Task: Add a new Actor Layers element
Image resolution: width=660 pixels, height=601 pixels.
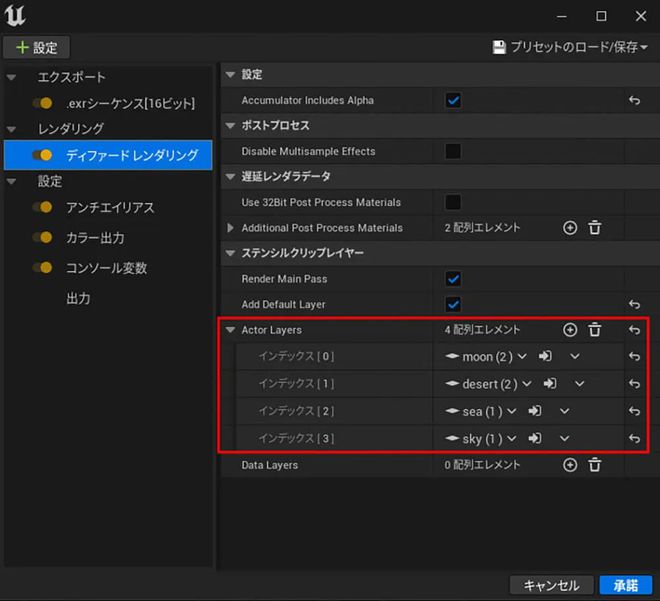Action: pos(570,330)
